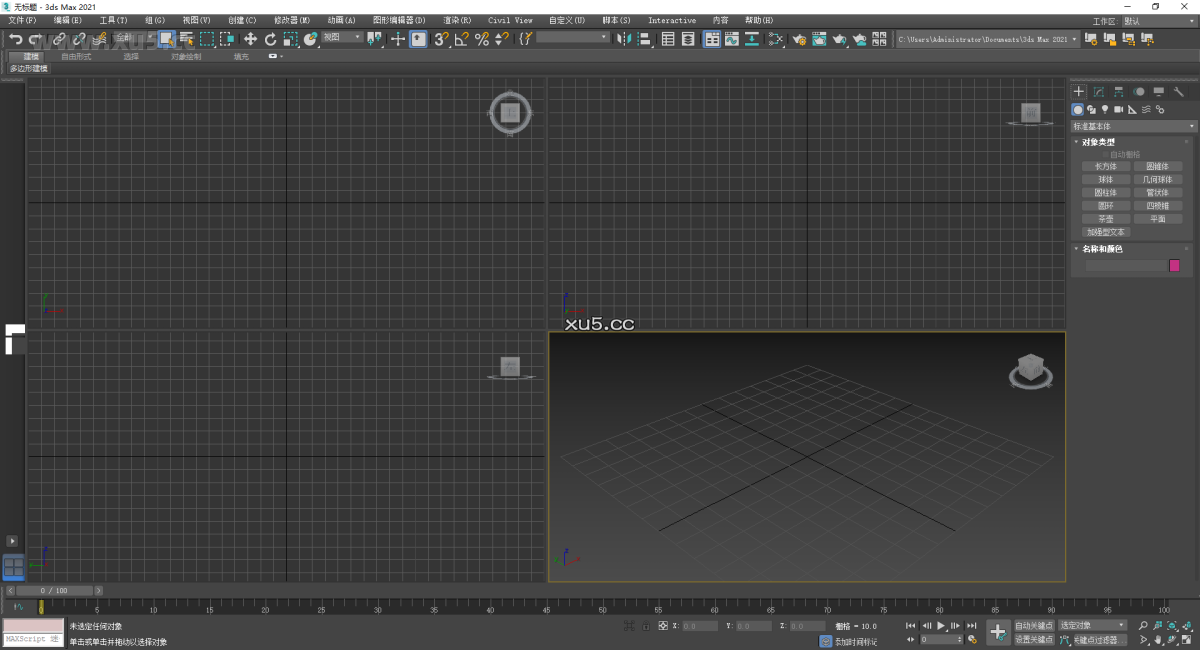Select the Rotate tool on main toolbar
The width and height of the screenshot is (1200, 650).
click(269, 39)
